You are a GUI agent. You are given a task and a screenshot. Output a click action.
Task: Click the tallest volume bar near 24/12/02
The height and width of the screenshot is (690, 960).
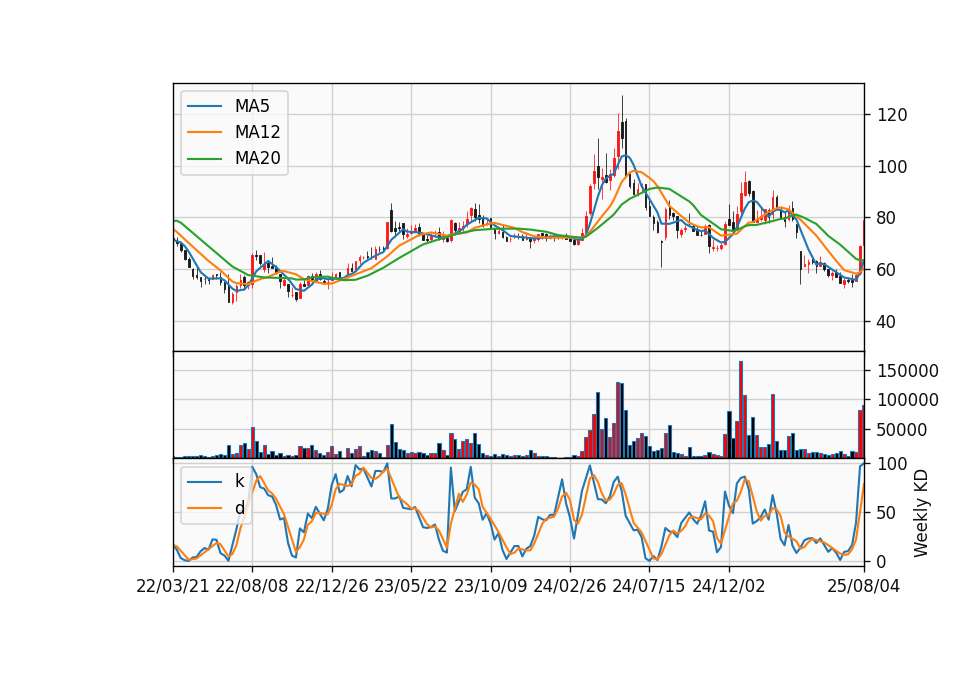[x=741, y=410]
